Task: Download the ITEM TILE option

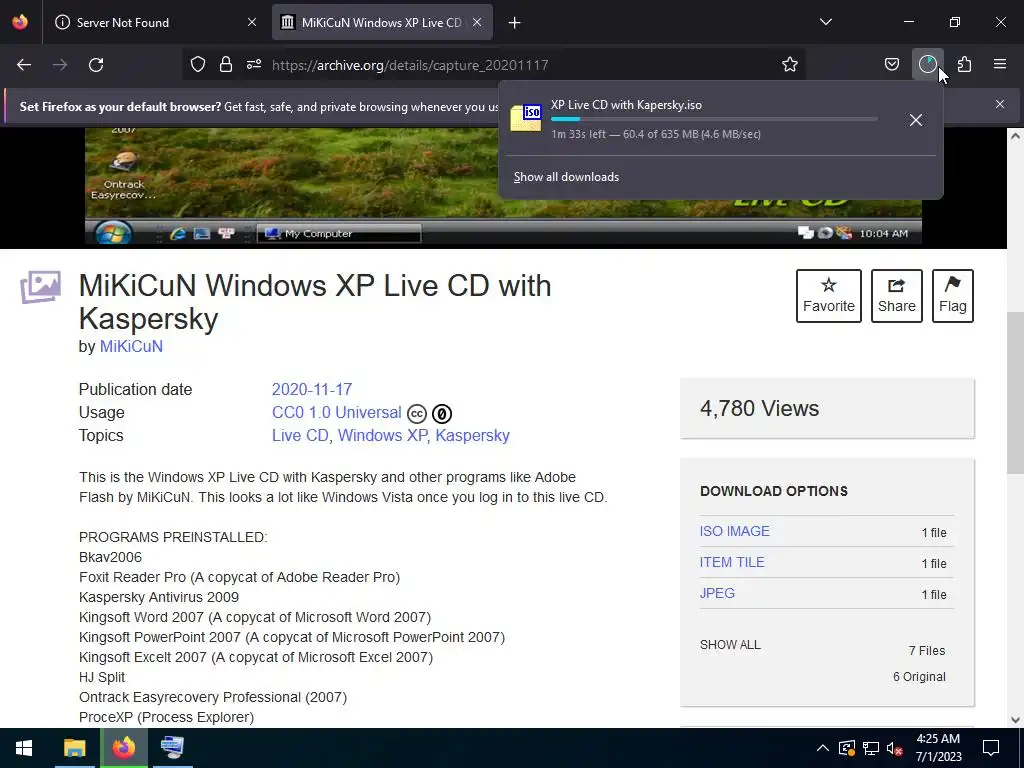Action: [x=732, y=562]
